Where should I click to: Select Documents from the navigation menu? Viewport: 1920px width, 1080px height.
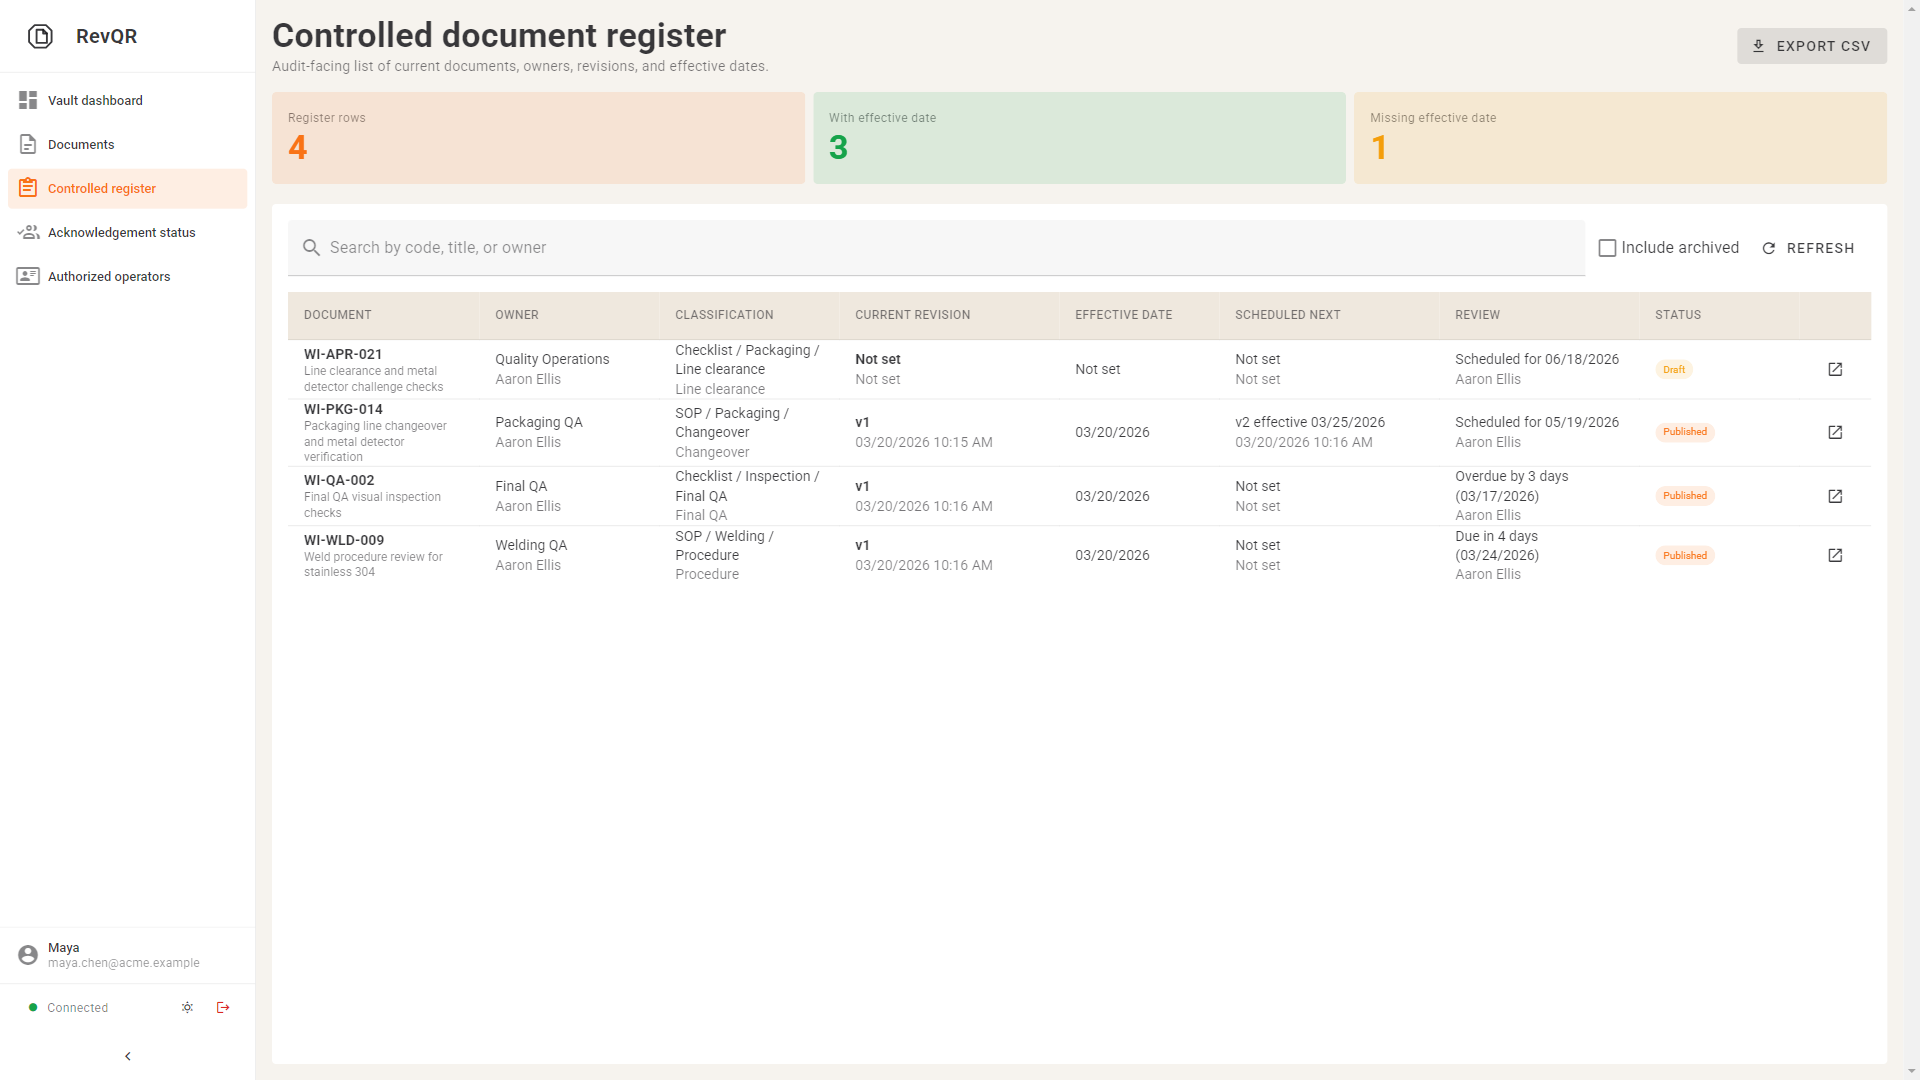[80, 144]
